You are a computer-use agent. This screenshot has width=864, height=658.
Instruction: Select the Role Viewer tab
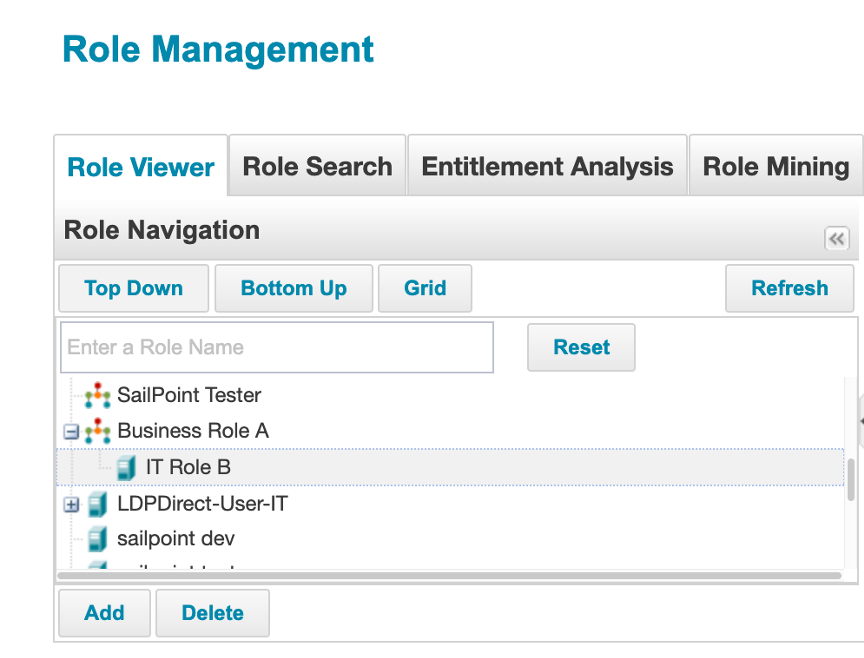[x=141, y=167]
